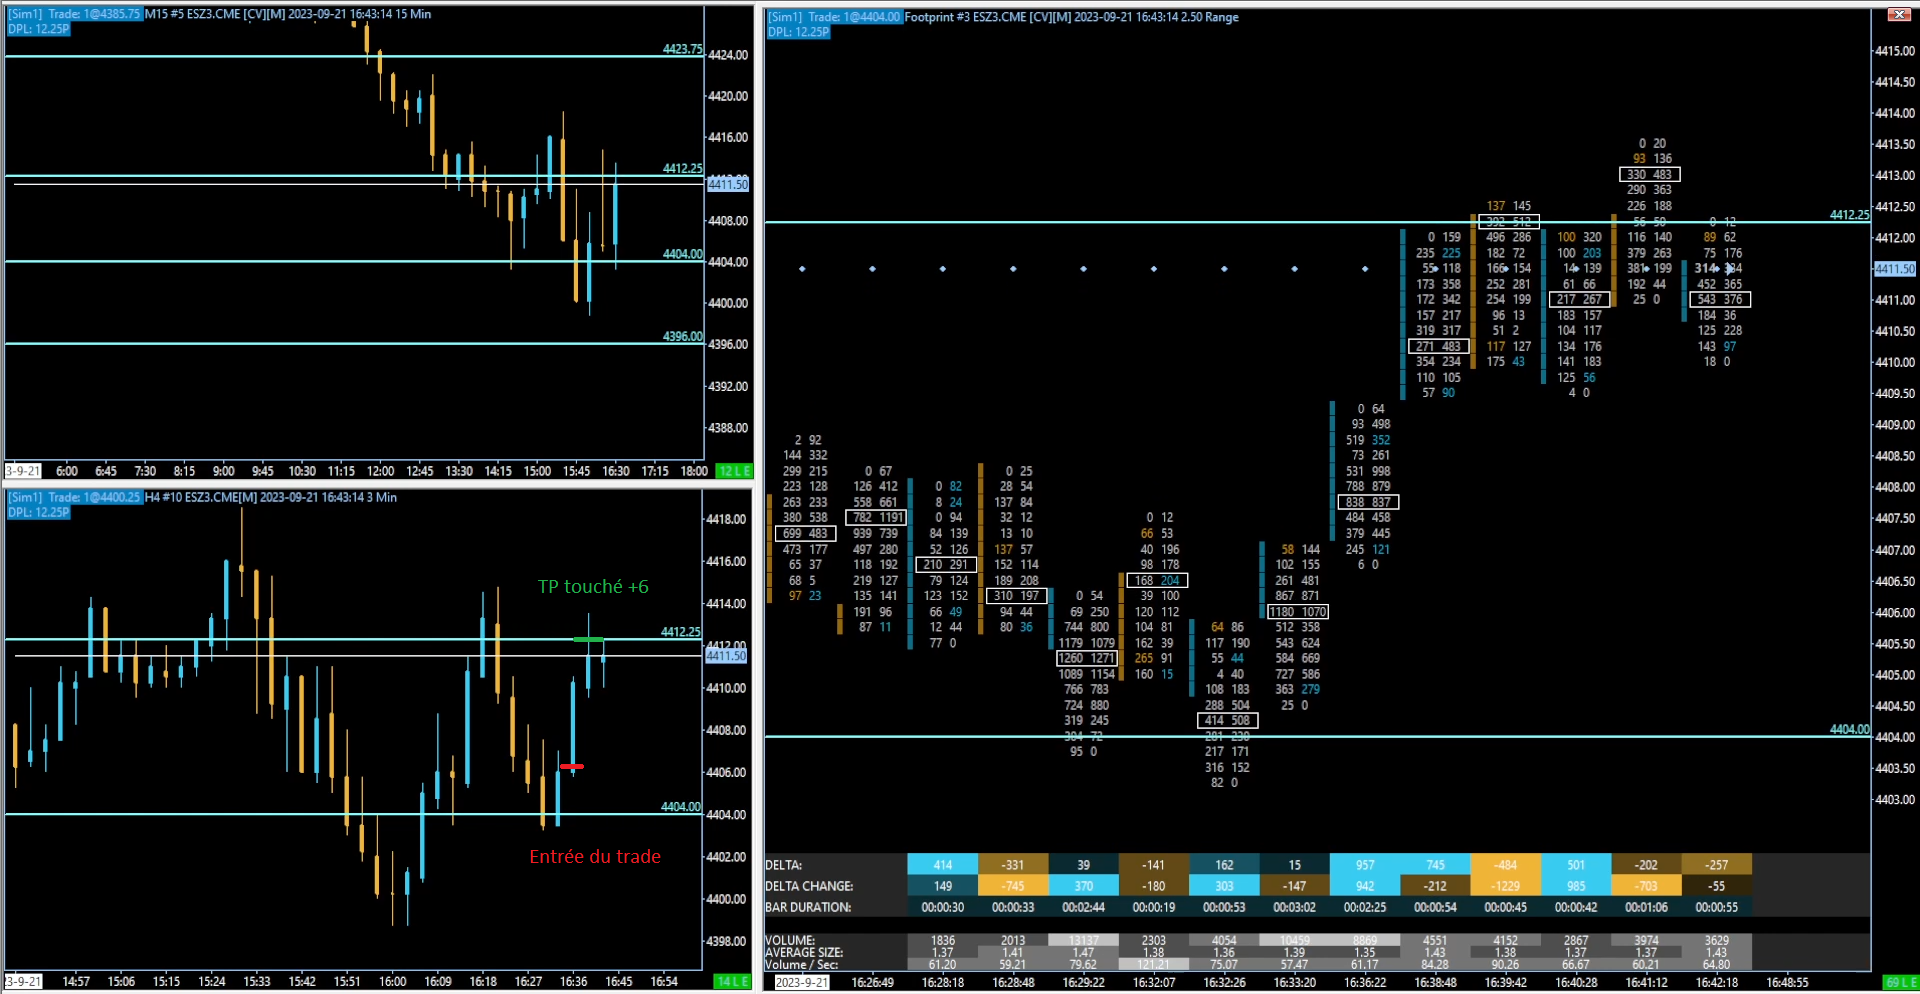Image resolution: width=1920 pixels, height=994 pixels.
Task: Click the 4396.00 line label on the M15 chart
Action: coord(683,337)
